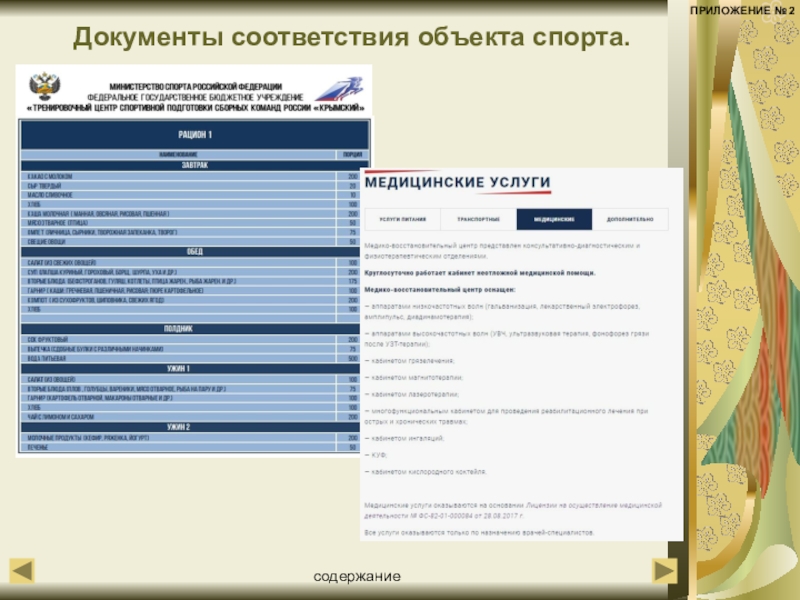800x600 pixels.
Task: Click the next slide arrow button
Action: click(664, 570)
